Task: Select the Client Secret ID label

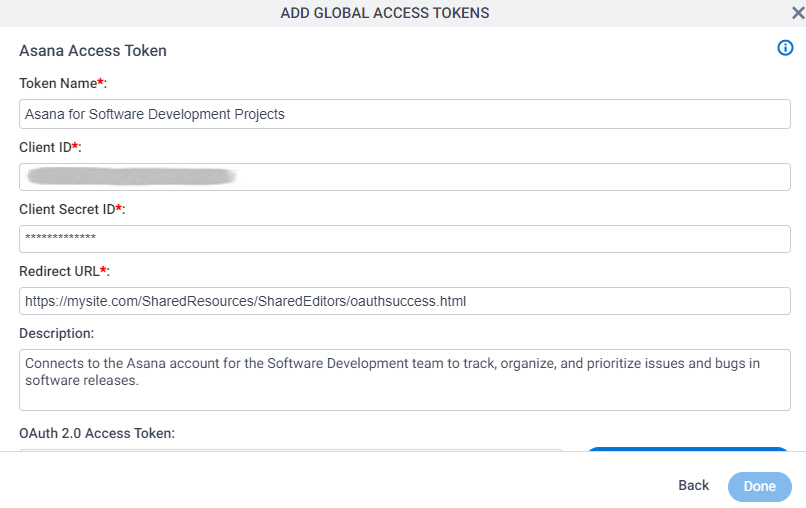Action: coord(72,209)
